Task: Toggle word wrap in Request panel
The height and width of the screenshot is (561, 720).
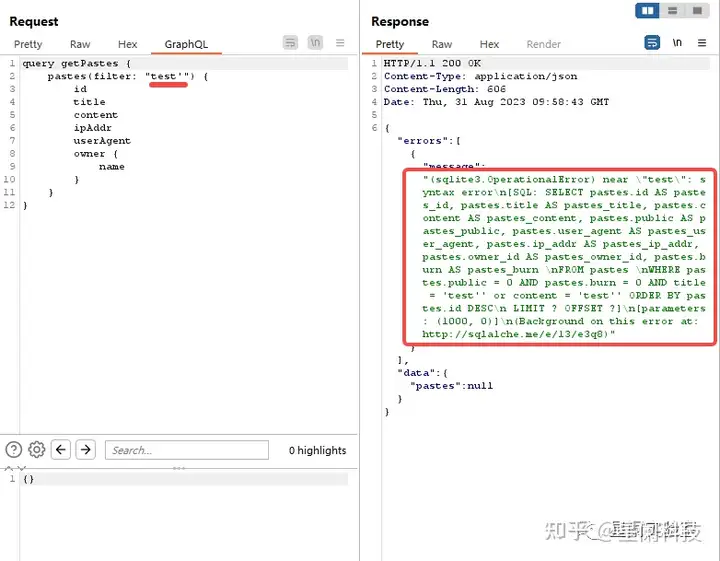Action: click(x=290, y=43)
